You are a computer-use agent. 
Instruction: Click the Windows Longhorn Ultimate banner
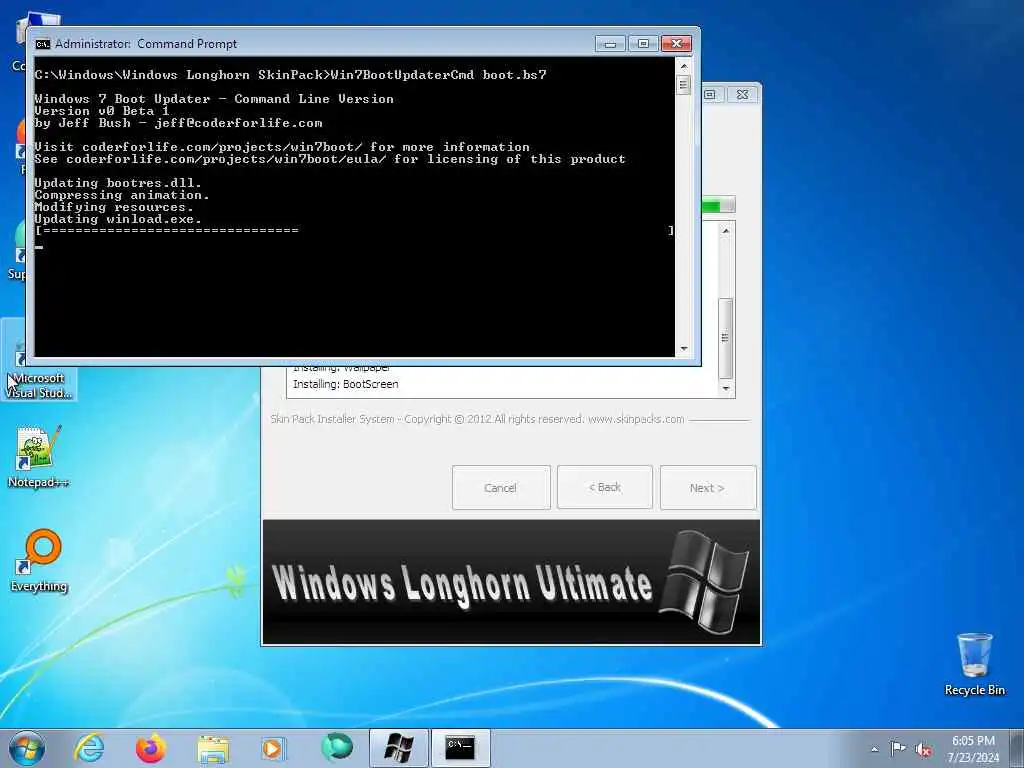tap(511, 582)
